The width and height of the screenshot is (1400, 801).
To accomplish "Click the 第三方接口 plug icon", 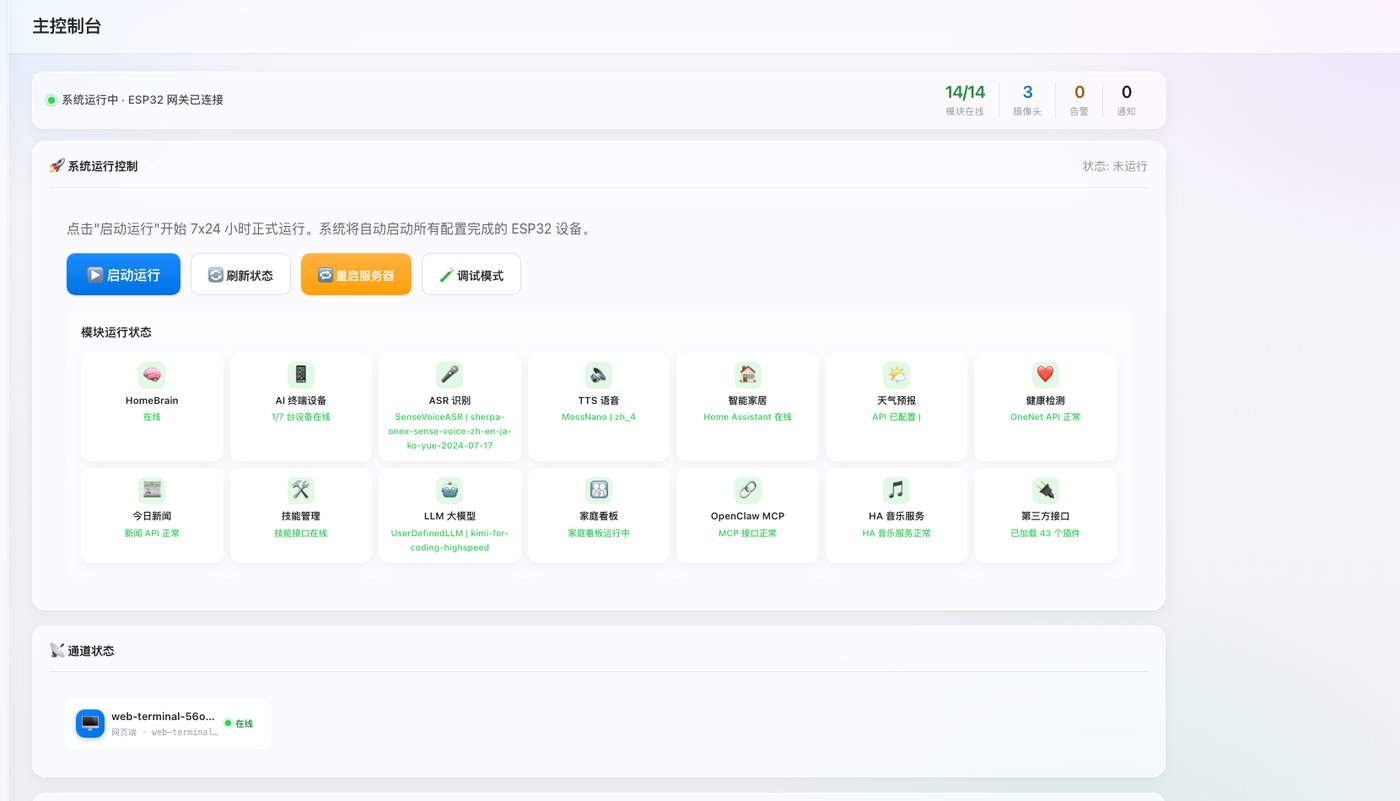I will pos(1045,490).
